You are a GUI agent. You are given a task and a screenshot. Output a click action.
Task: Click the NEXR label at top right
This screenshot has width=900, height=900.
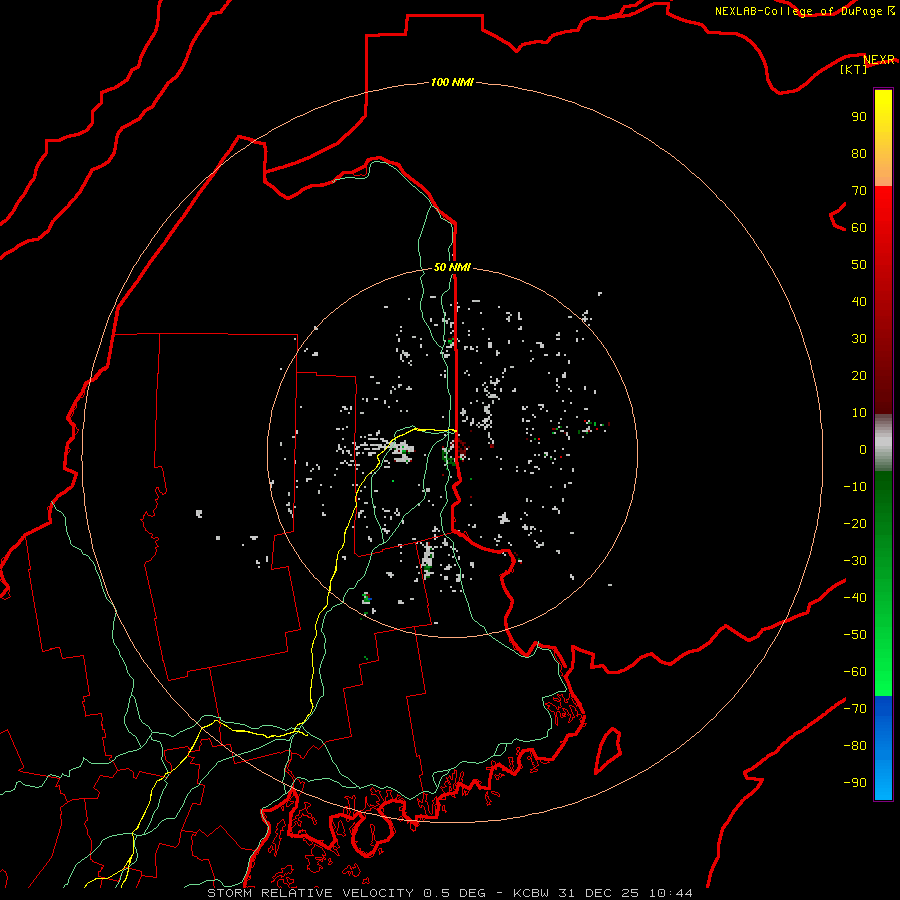click(x=879, y=60)
